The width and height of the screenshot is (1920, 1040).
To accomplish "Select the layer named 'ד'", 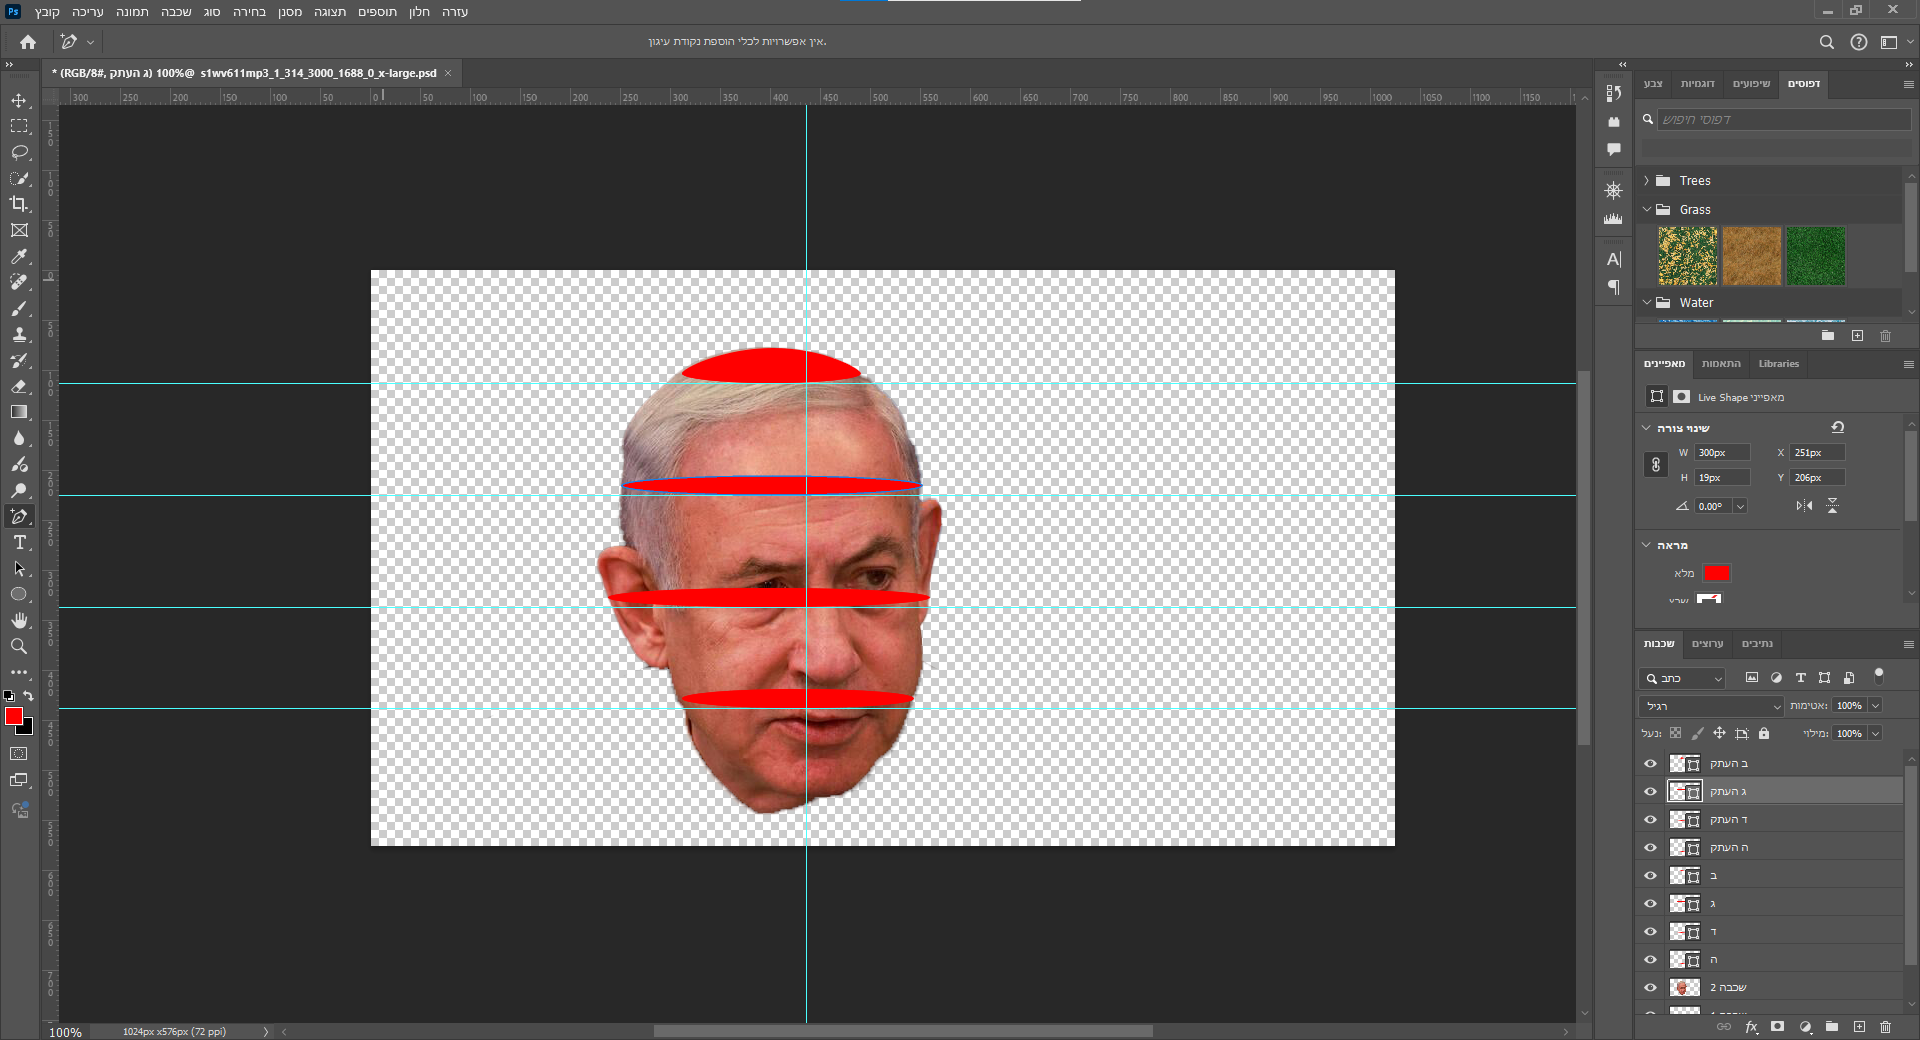I will 1784,932.
